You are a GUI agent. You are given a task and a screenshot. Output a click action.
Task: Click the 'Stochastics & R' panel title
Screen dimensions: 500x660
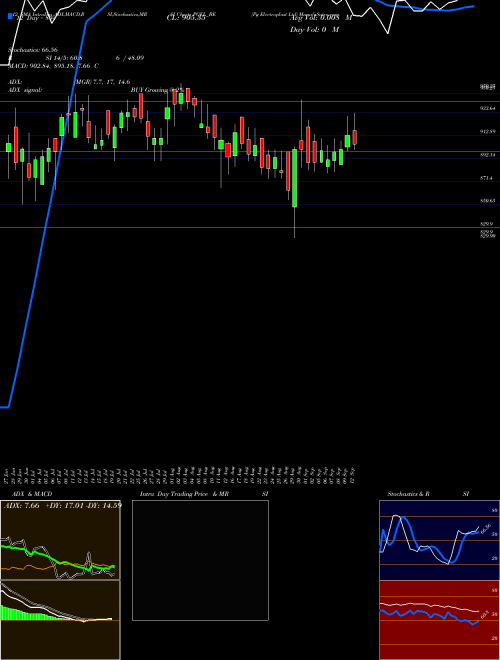point(409,494)
